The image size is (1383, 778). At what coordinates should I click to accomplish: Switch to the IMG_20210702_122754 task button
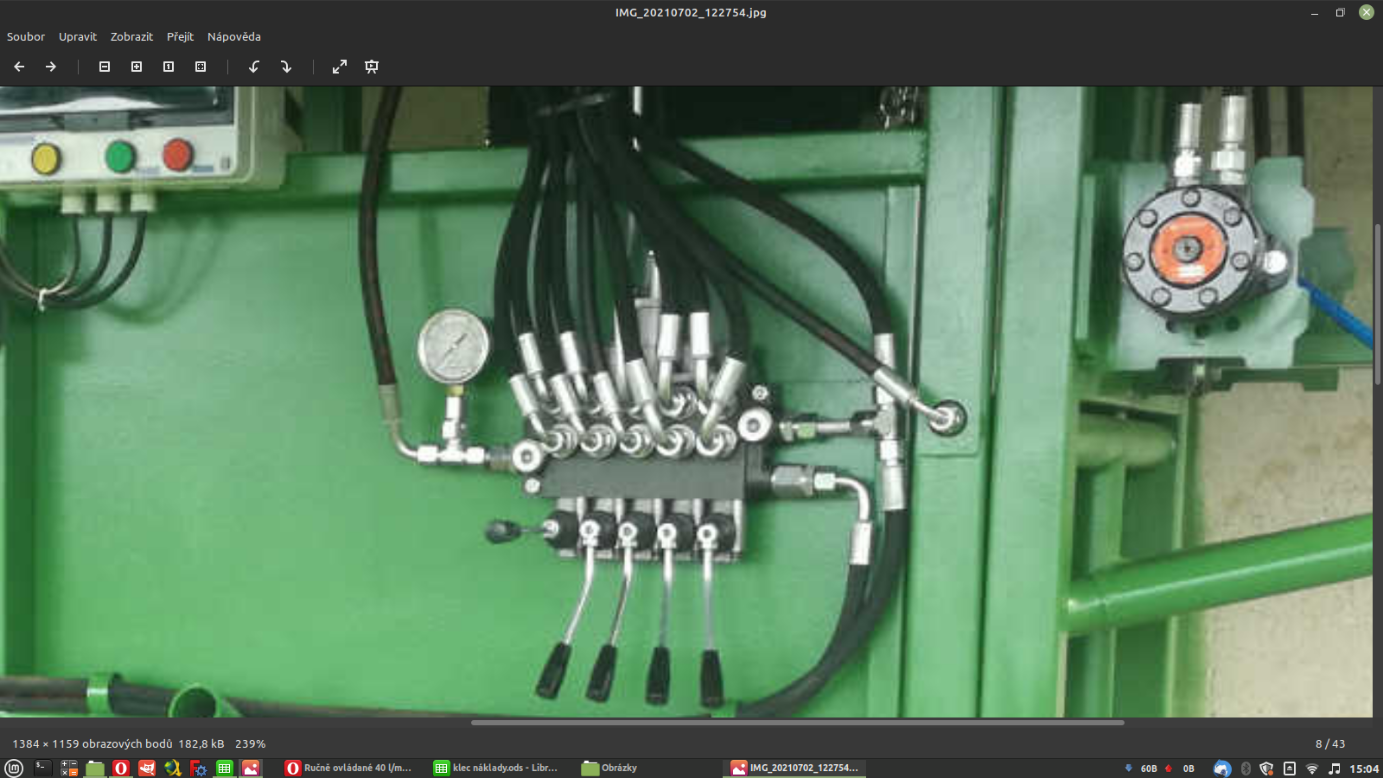(794, 768)
